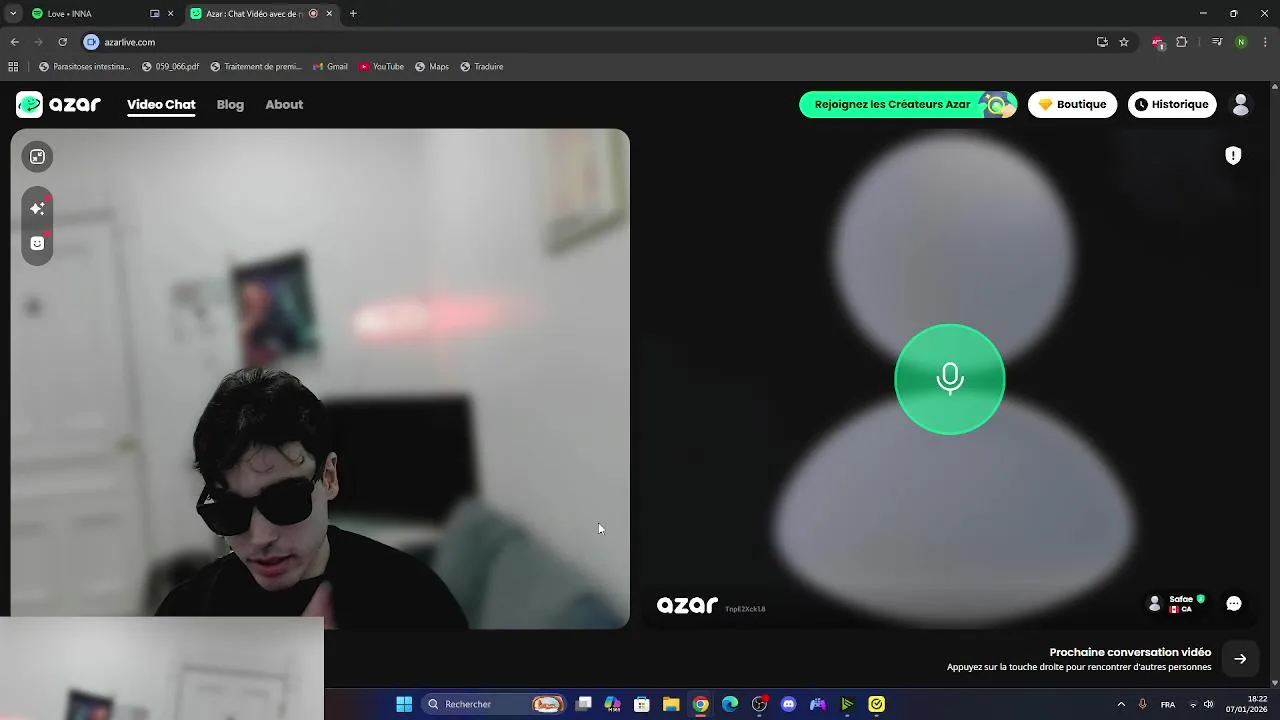
Task: Click Prochaine conversation vidéo text
Action: 1130,652
